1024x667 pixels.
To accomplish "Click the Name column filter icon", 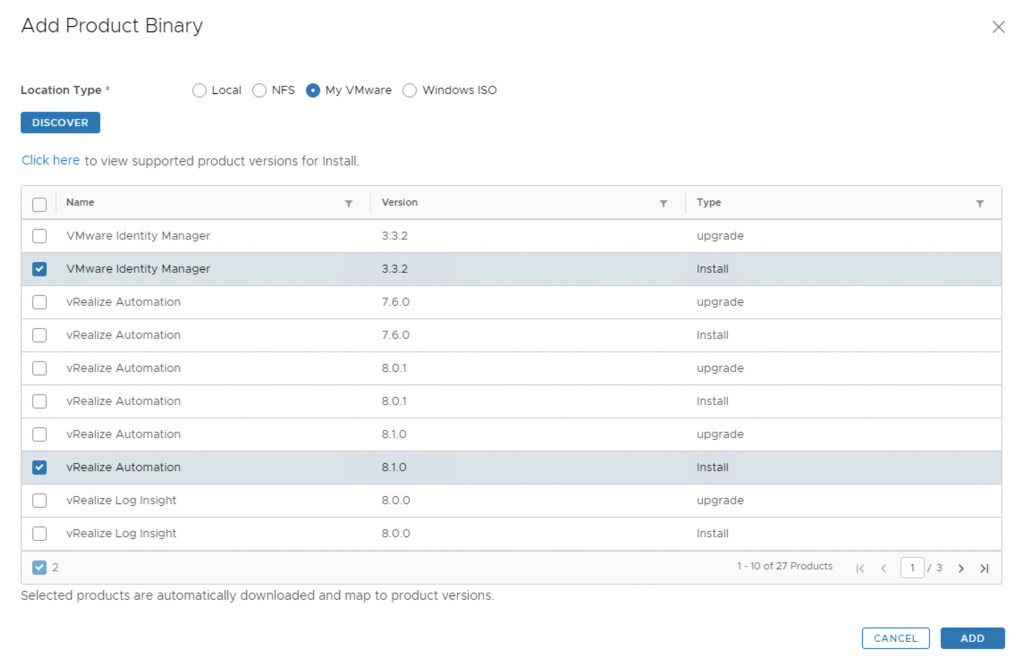I will click(349, 203).
